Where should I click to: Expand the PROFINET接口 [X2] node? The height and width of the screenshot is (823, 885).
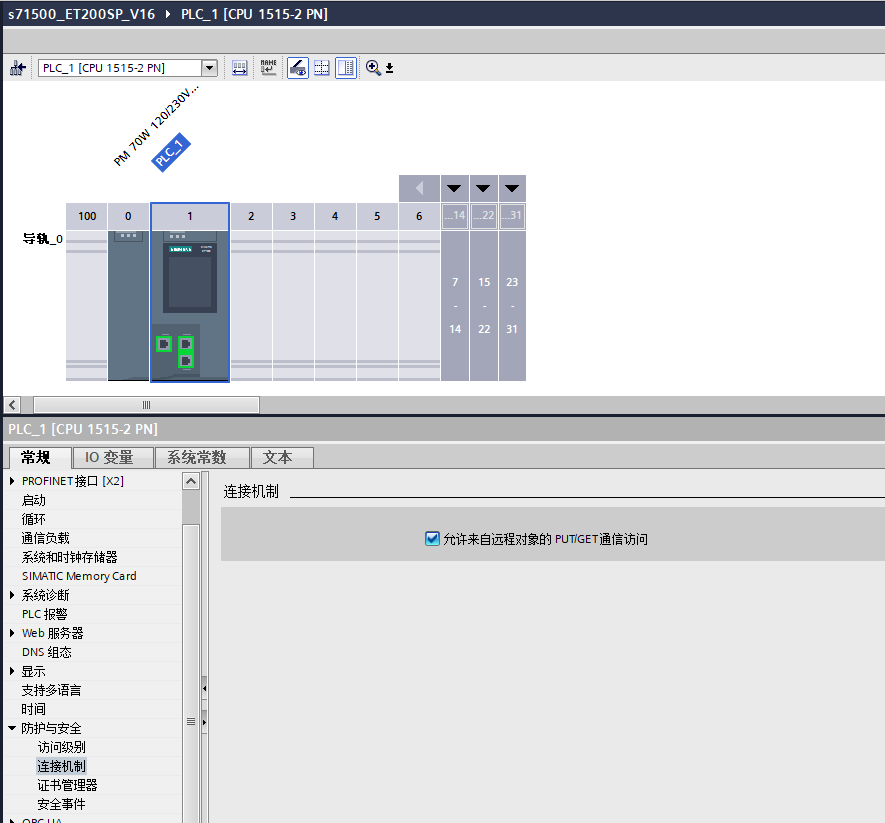tap(12, 481)
